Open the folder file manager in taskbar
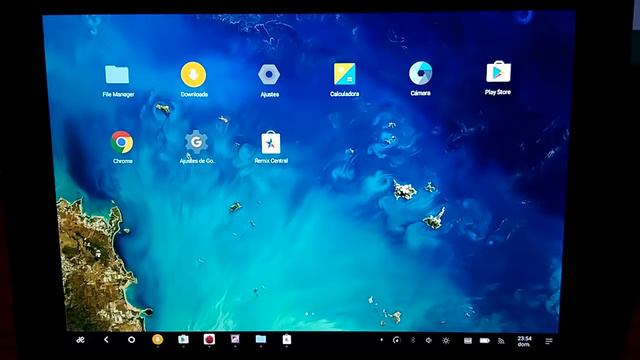Screen dimensions: 640x360 tap(261, 339)
